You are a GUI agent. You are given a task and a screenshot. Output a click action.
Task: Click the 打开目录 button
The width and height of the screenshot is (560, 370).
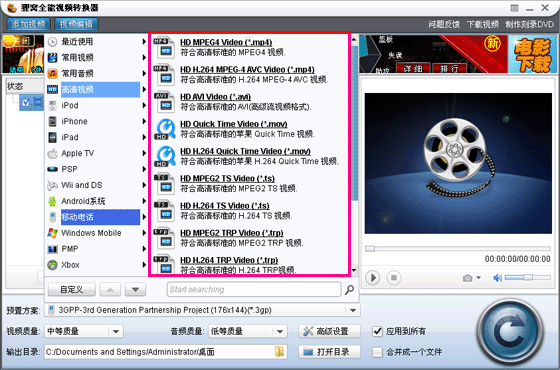coord(329,352)
